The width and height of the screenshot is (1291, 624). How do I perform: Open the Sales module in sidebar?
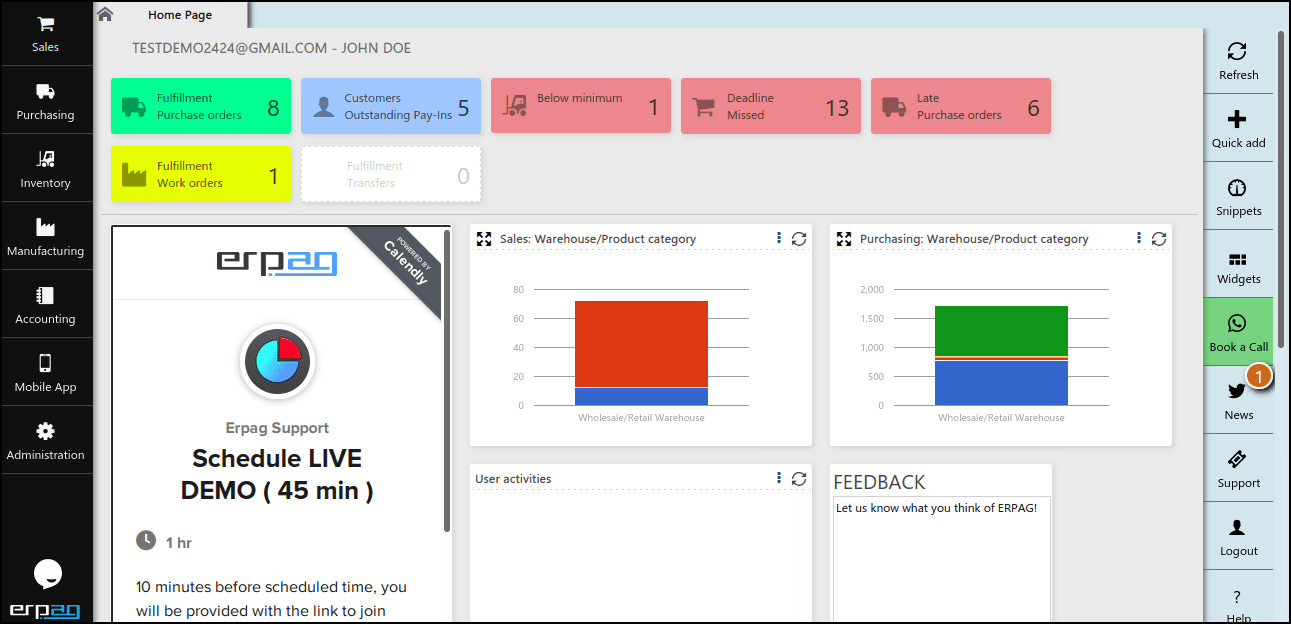(46, 34)
